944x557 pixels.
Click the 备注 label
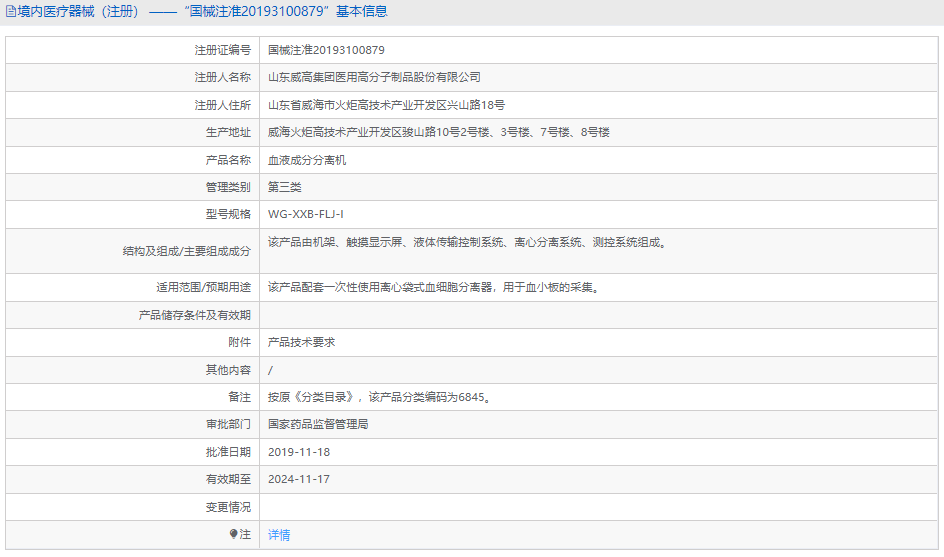tap(239, 397)
